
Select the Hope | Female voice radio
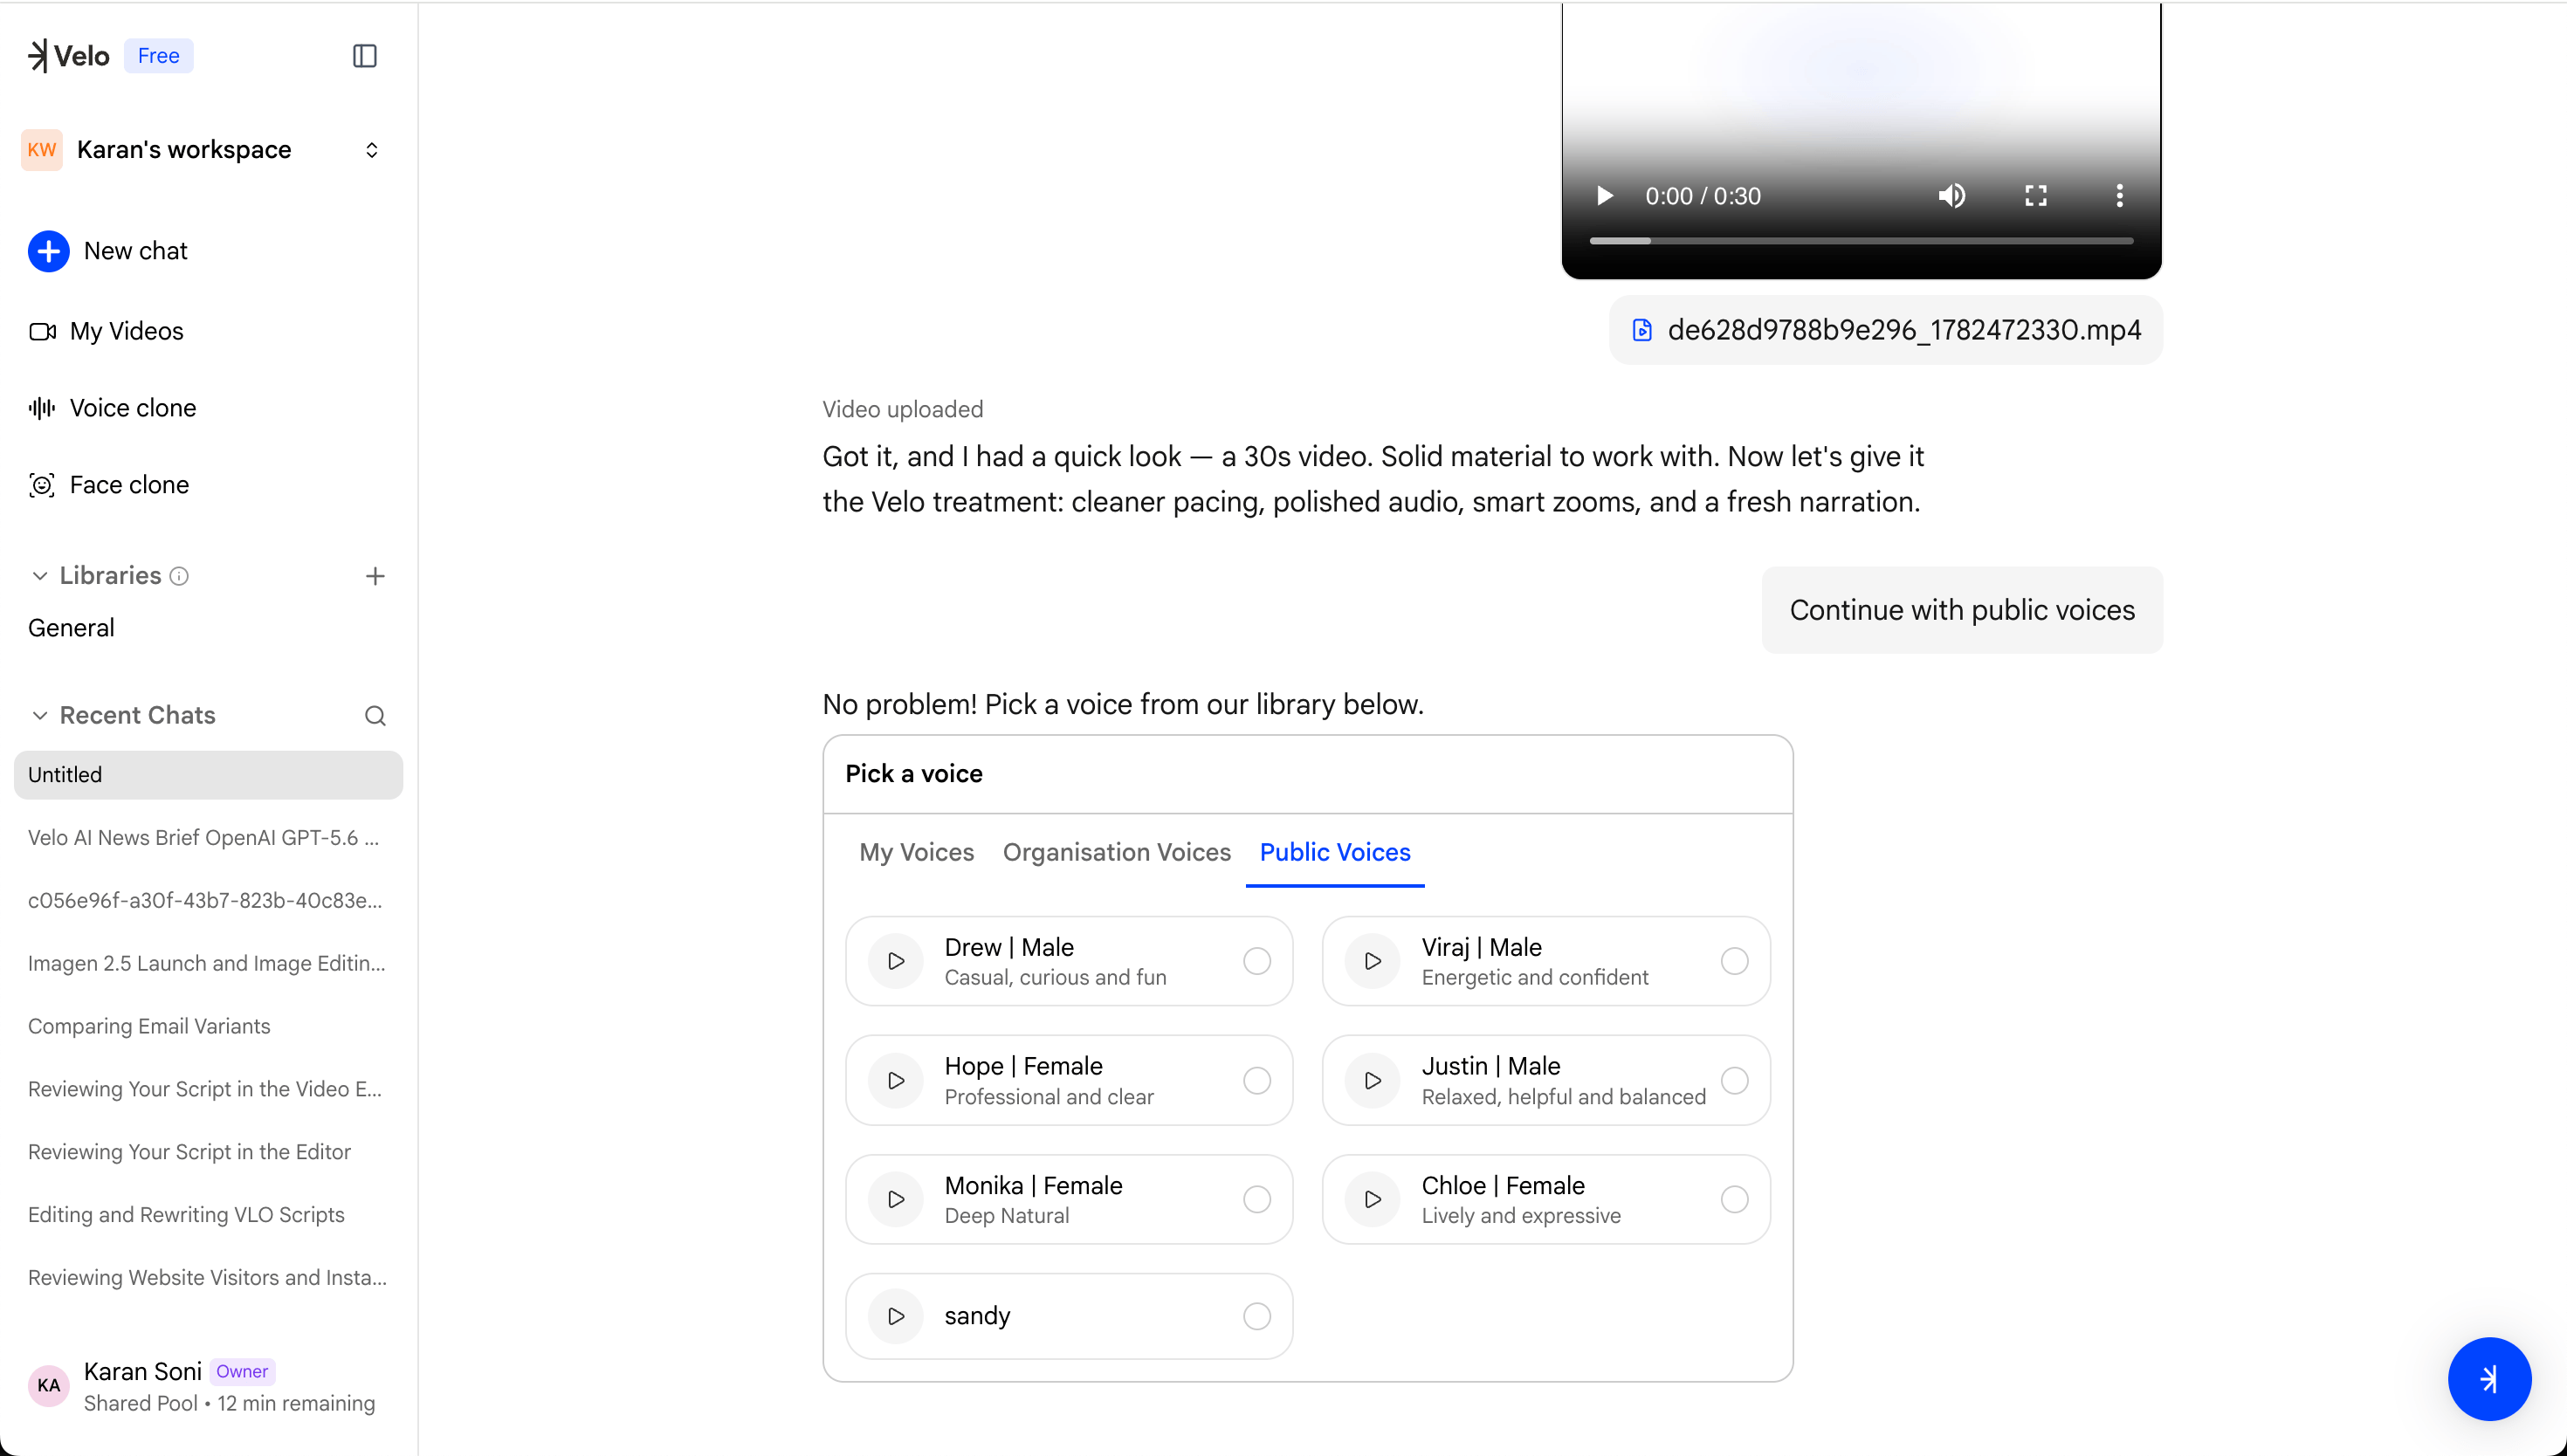(1257, 1081)
